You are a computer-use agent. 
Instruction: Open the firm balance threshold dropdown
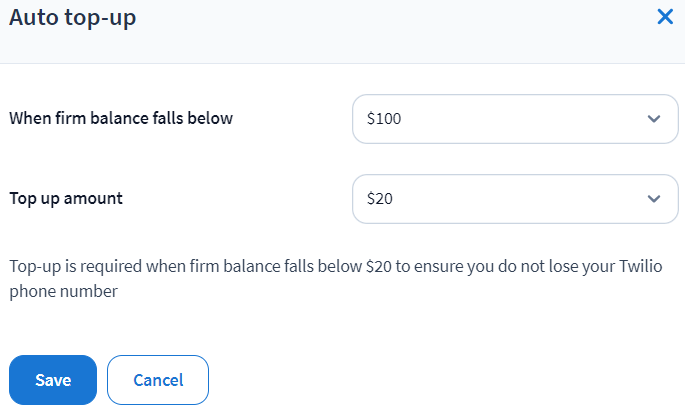click(508, 119)
